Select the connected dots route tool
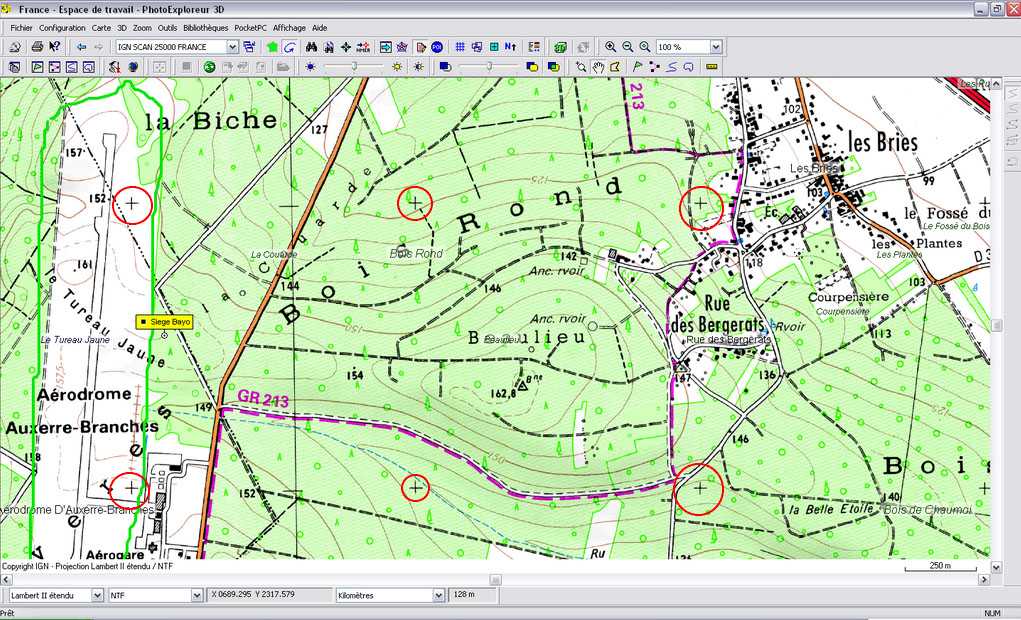Screen dimensions: 1021x620 (654, 66)
